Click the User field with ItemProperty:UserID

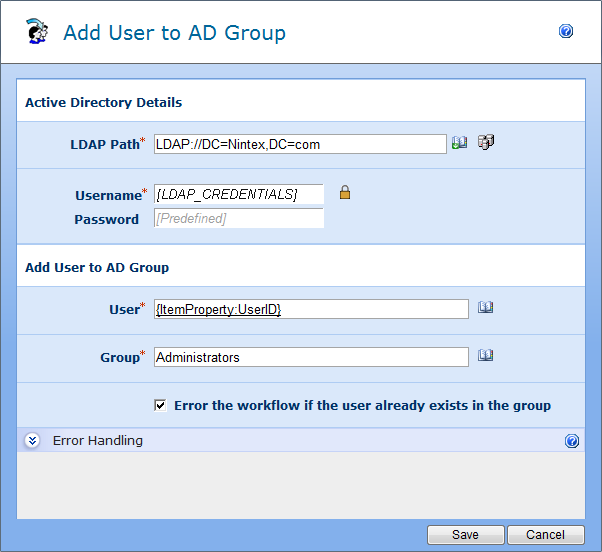point(310,310)
